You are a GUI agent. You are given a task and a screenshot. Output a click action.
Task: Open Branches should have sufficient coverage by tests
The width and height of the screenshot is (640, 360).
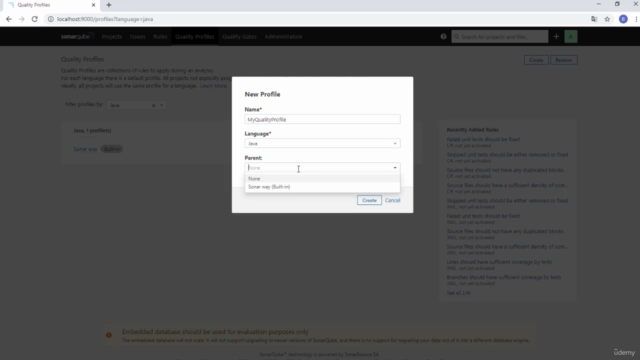[504, 277]
